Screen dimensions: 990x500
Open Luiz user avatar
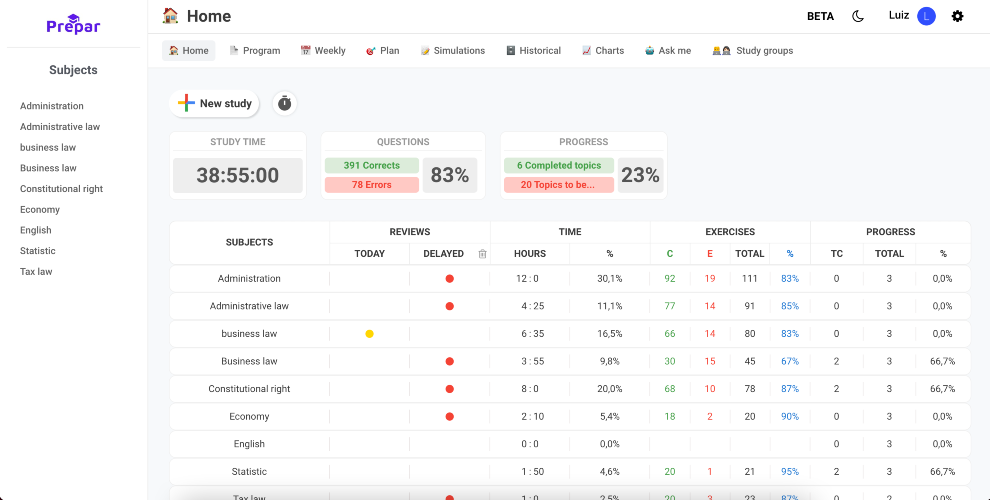click(x=926, y=16)
